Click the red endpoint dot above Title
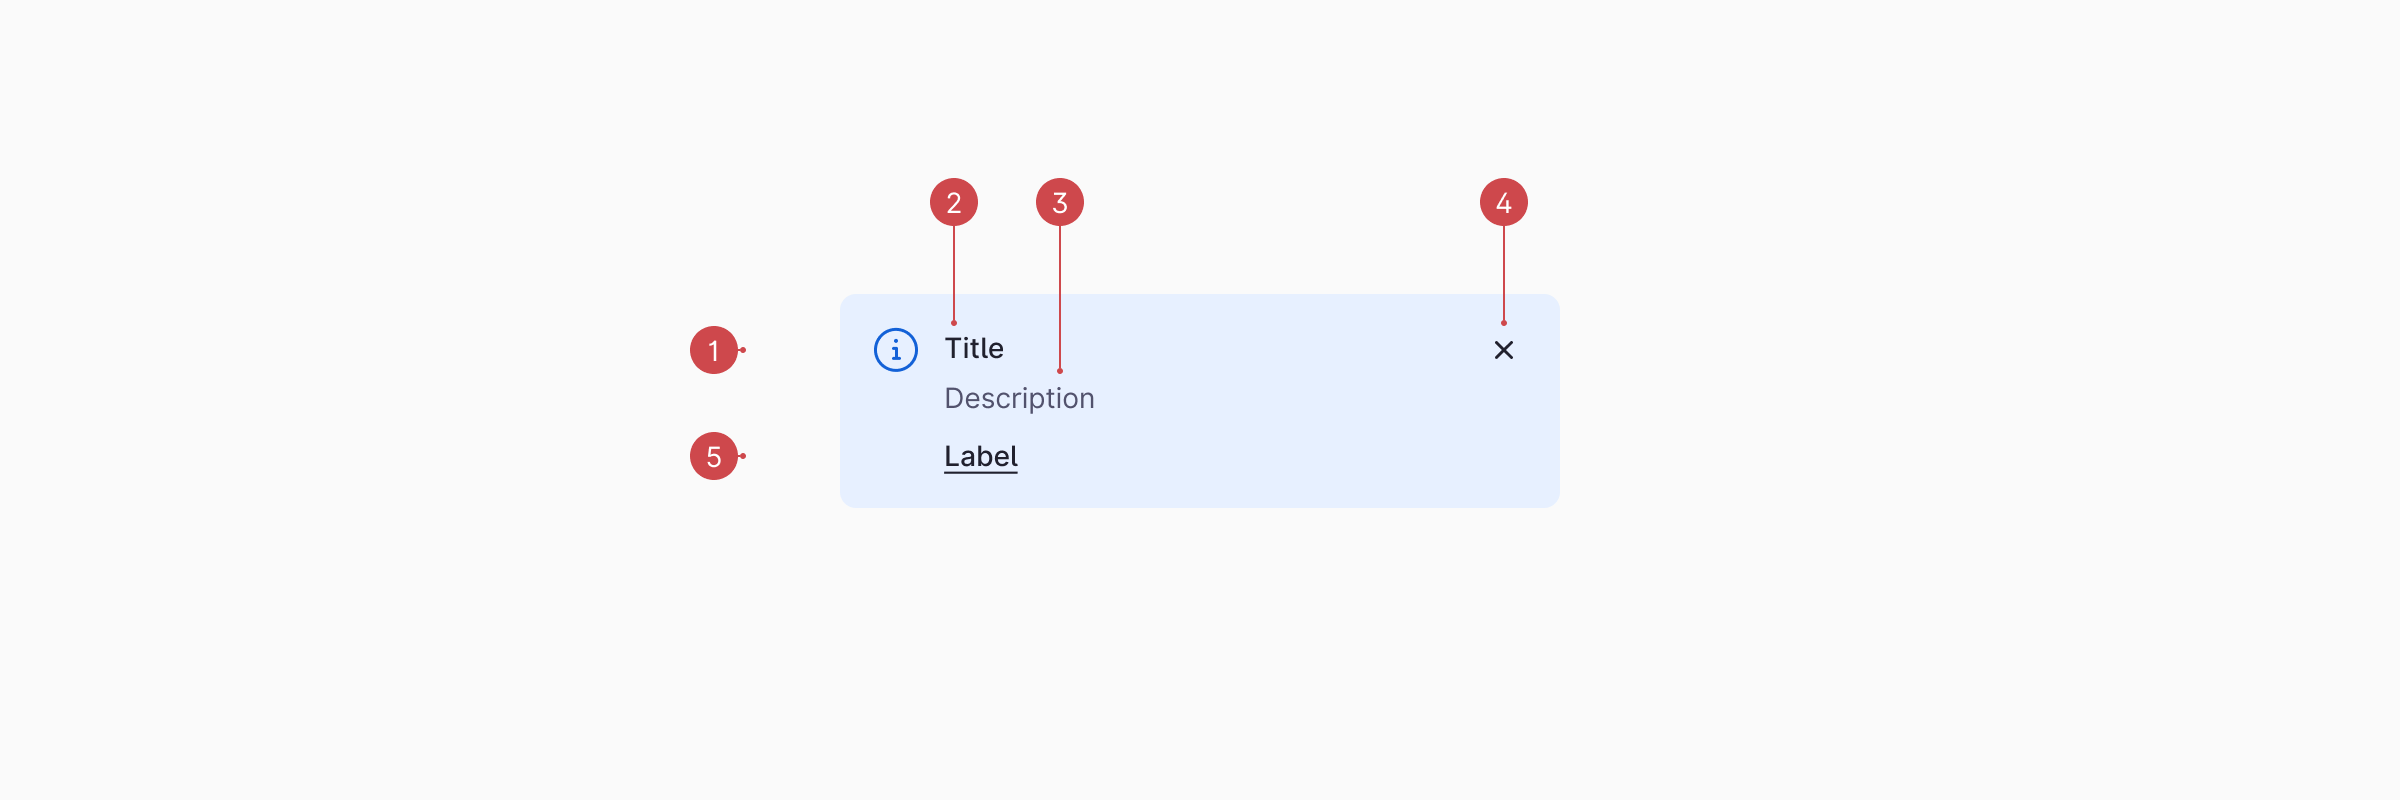 click(x=954, y=323)
